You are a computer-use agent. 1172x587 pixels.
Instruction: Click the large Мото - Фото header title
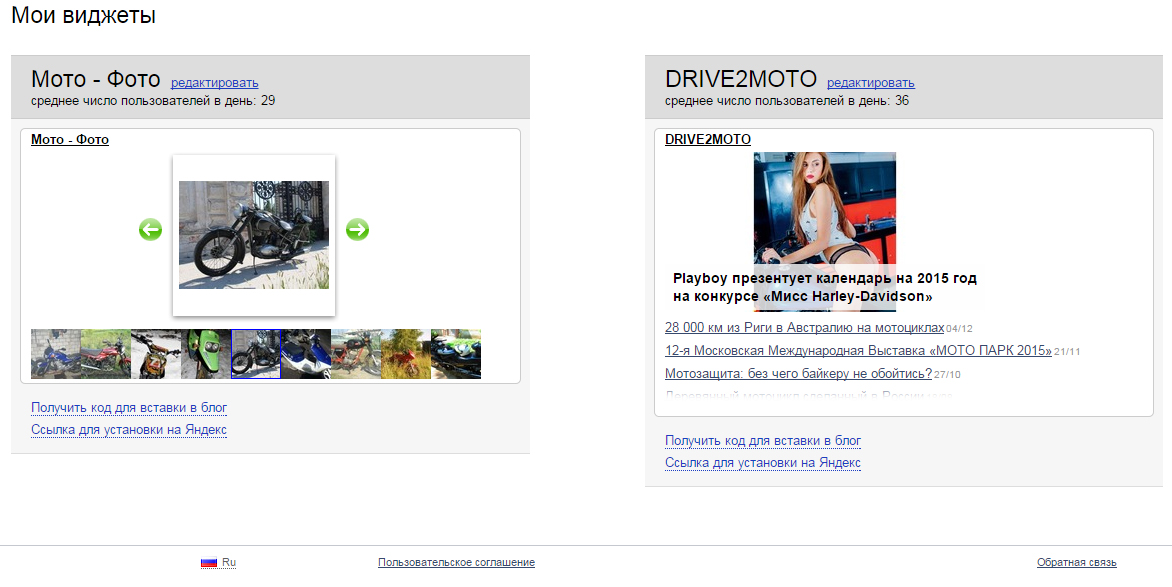(x=96, y=79)
